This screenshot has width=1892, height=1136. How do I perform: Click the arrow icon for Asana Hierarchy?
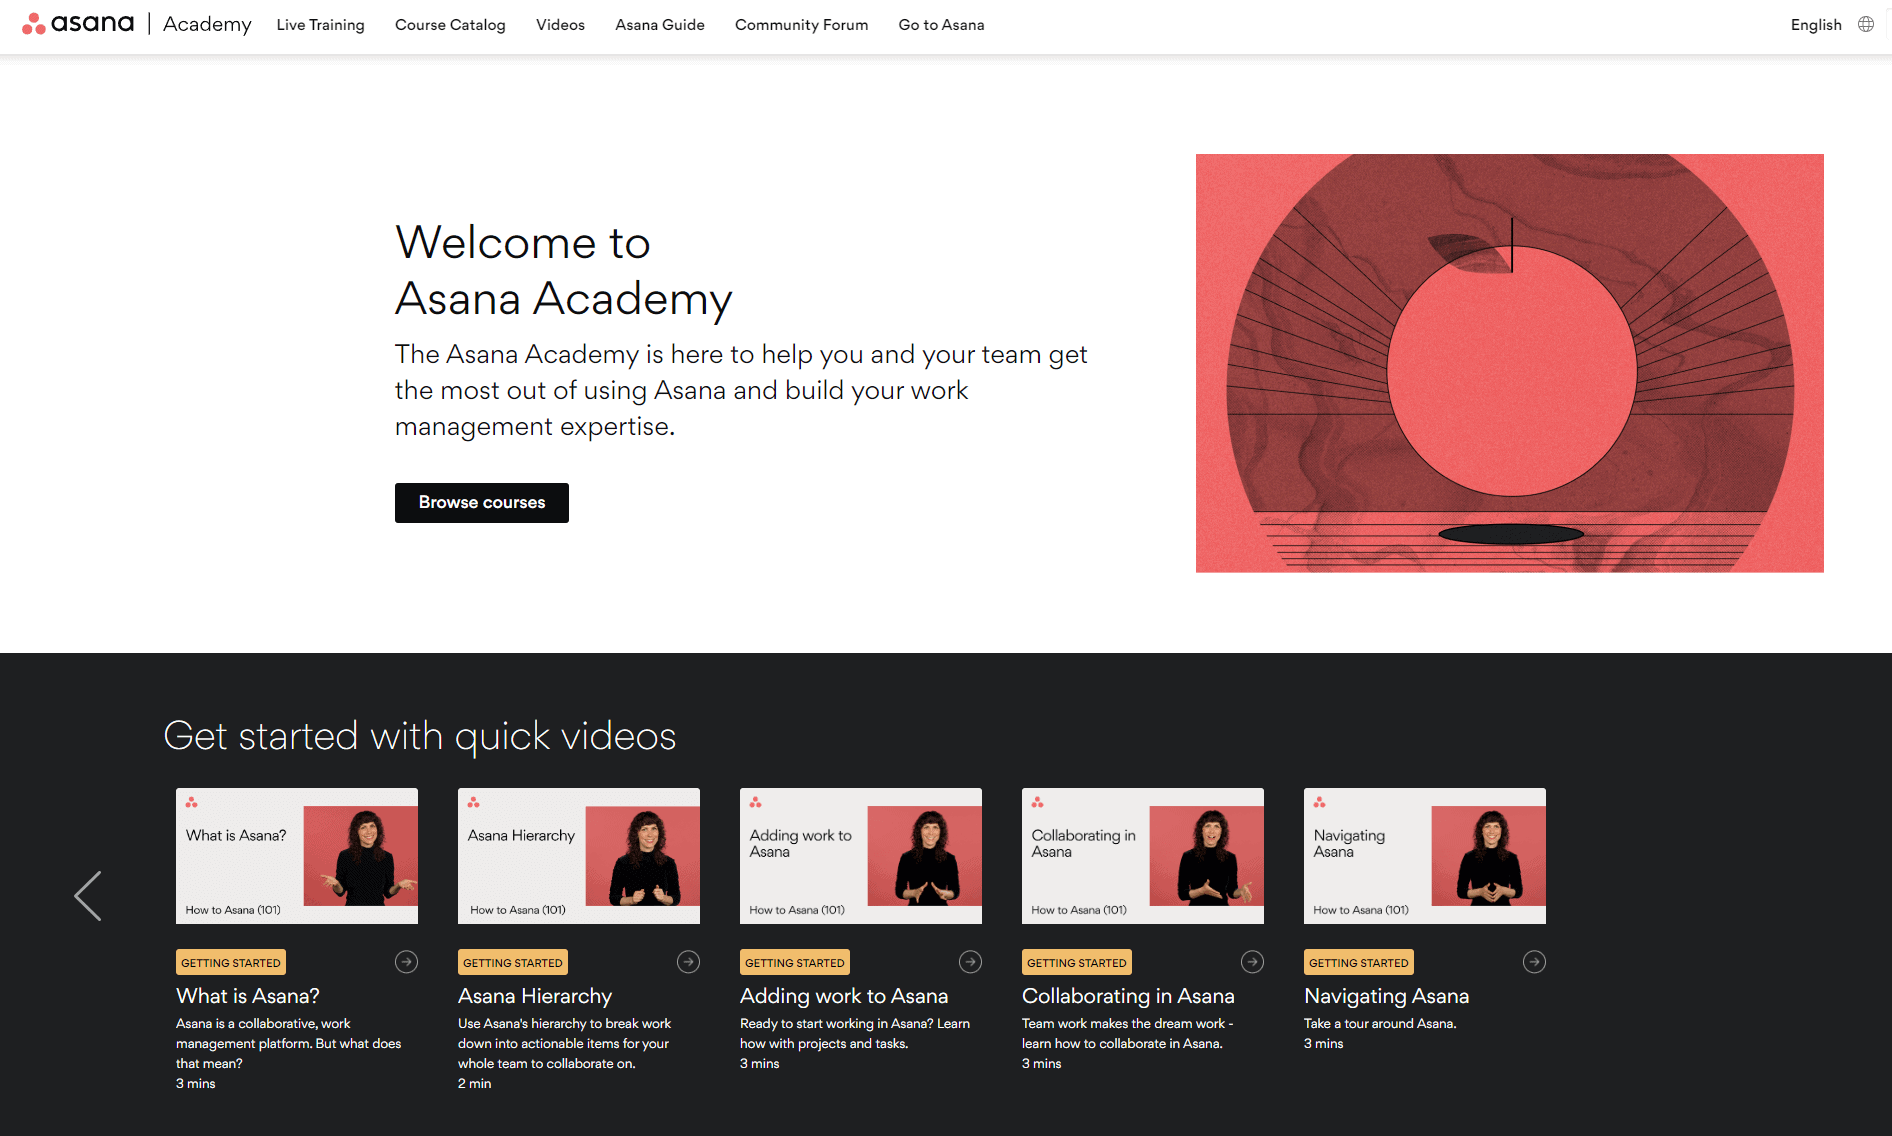(688, 962)
